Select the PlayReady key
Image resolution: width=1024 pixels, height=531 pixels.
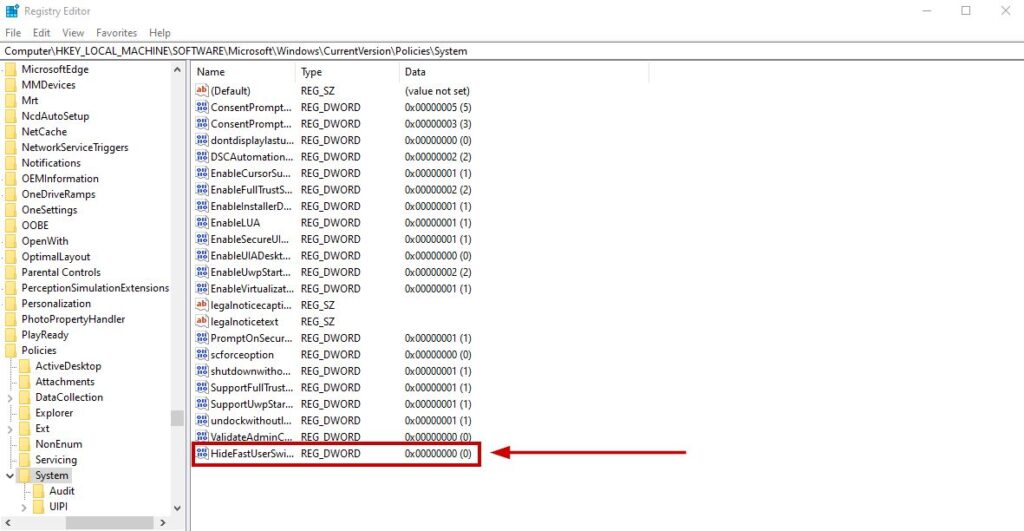(x=45, y=335)
